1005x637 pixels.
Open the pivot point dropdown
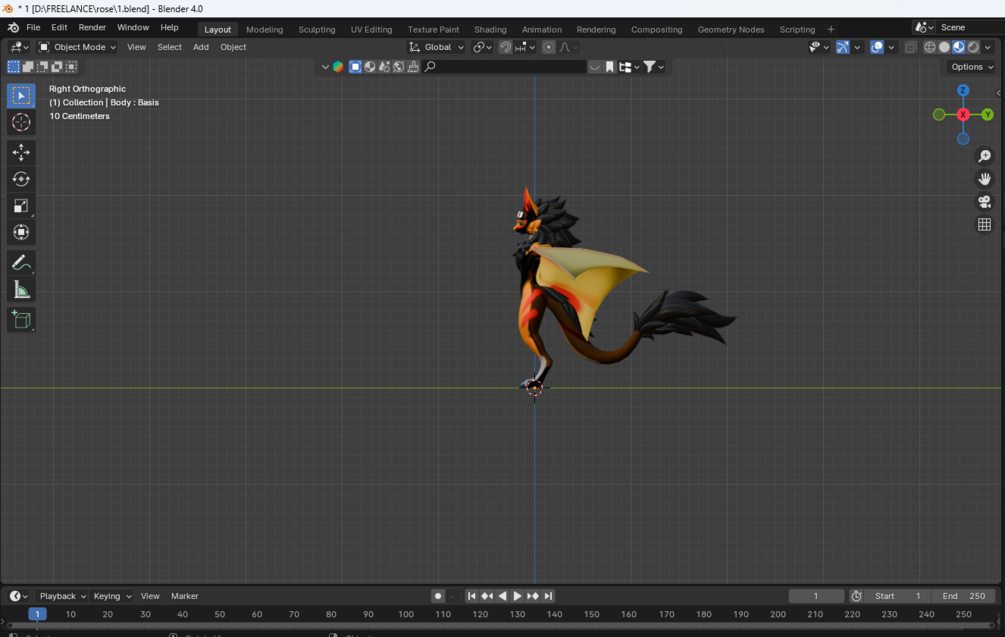tap(482, 47)
